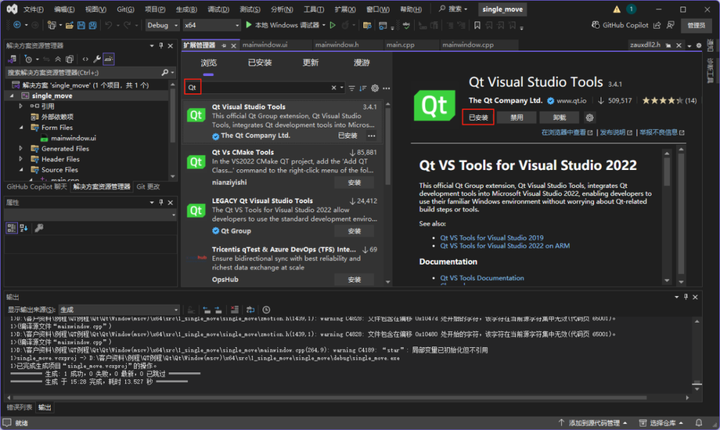Toggle the pin on the 扩展管理器 tab
The width and height of the screenshot is (720, 430).
(x=224, y=45)
